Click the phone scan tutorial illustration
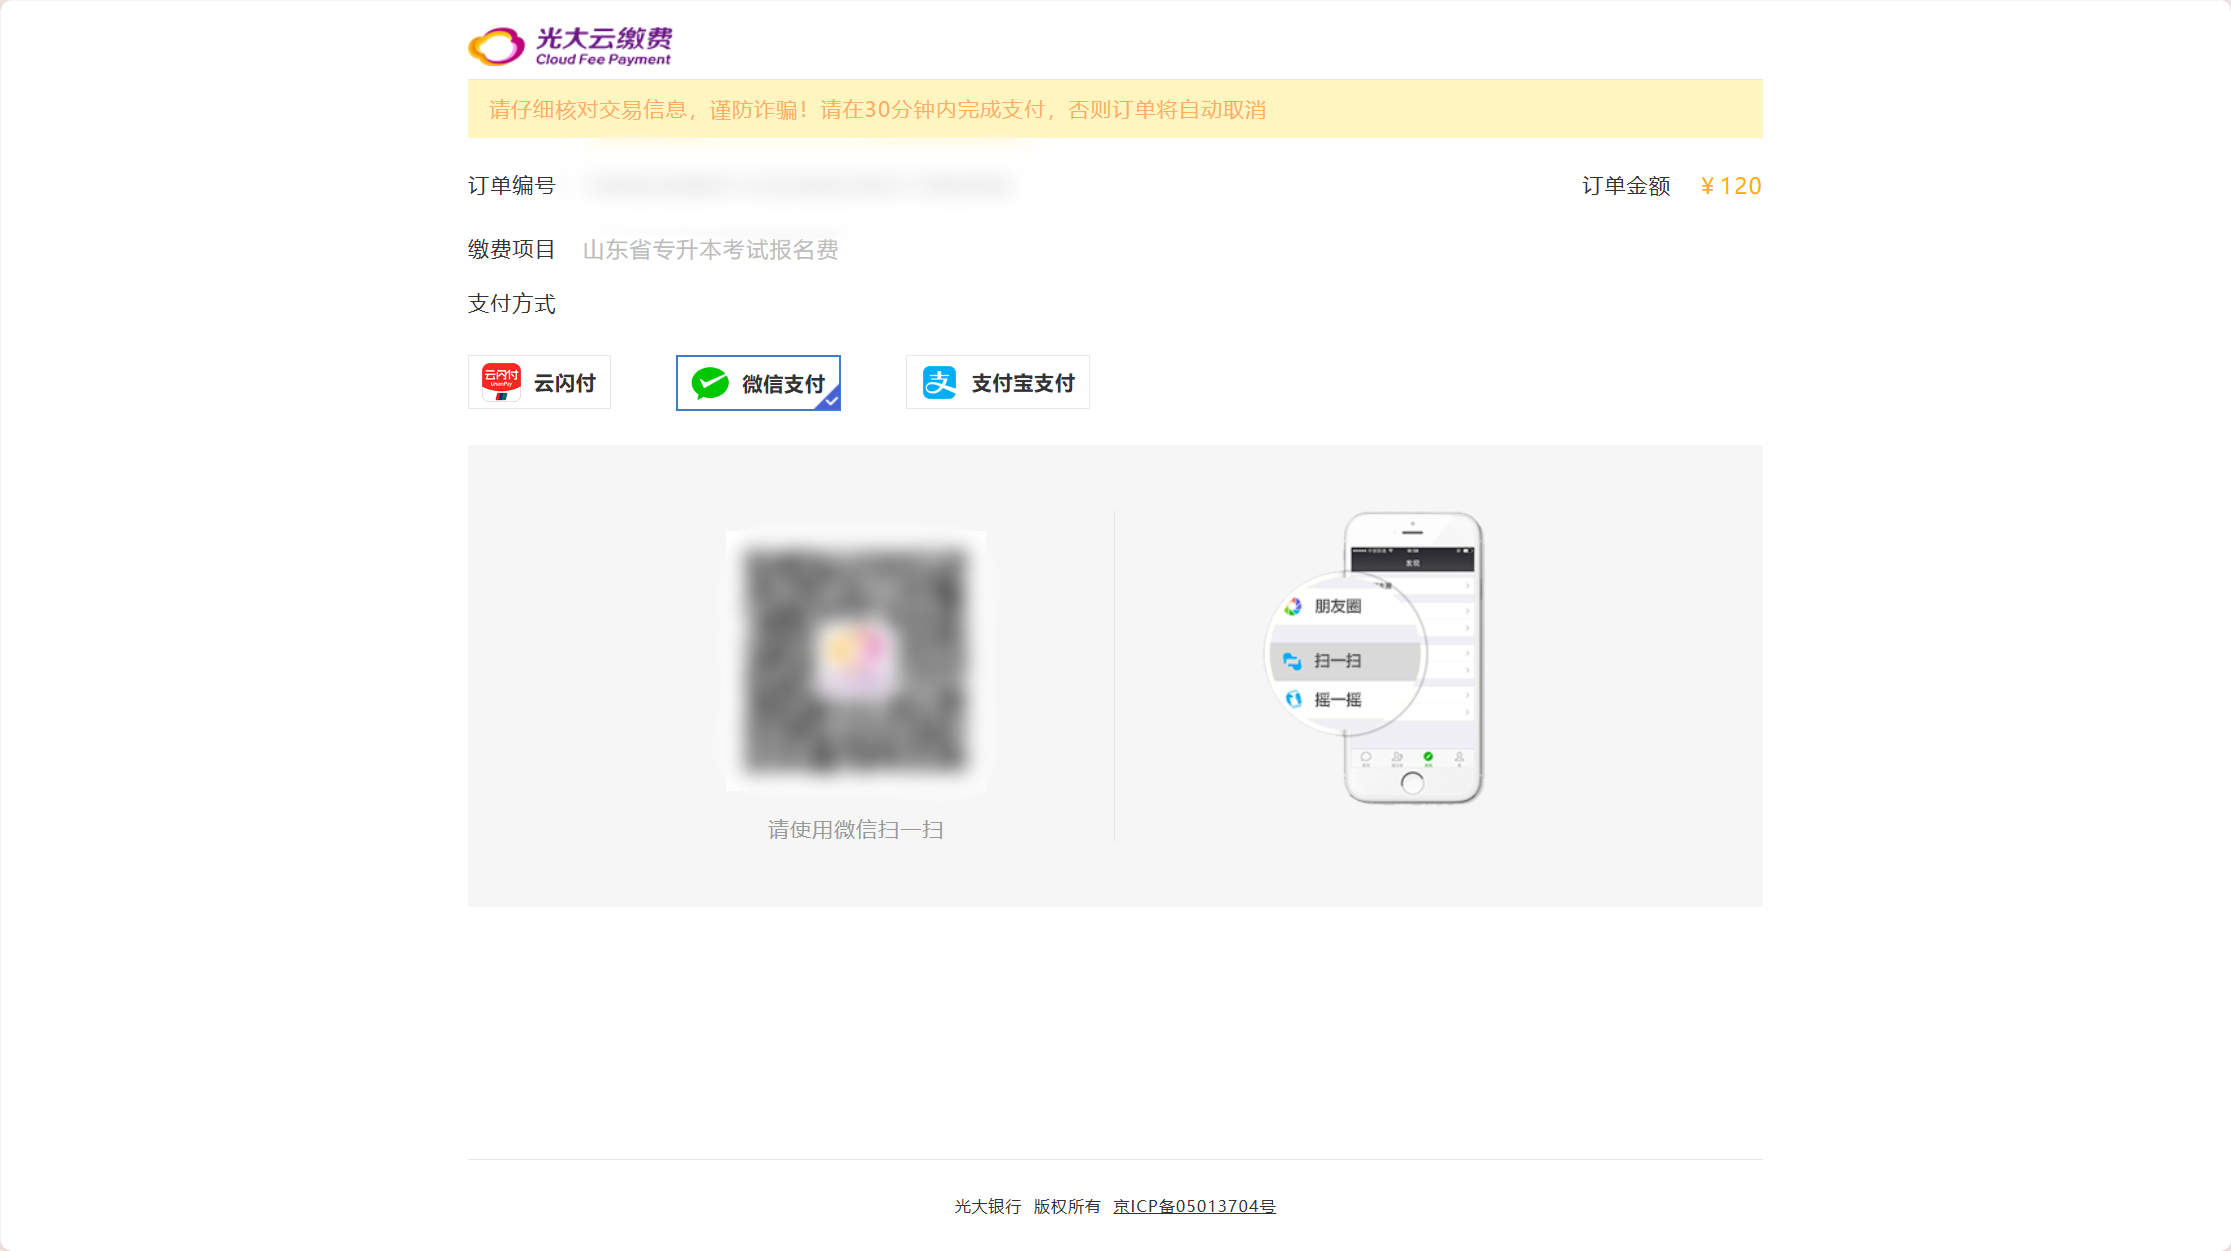The image size is (2231, 1251). [1375, 657]
